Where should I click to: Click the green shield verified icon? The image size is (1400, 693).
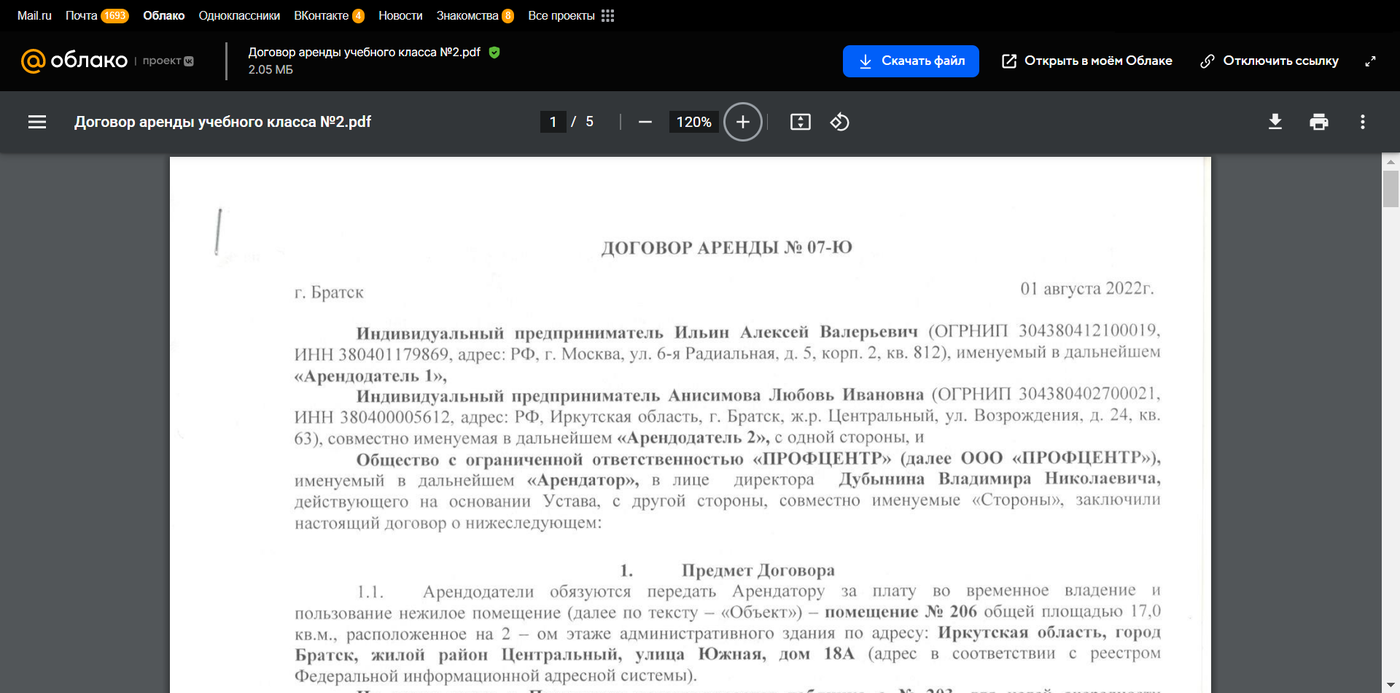(494, 52)
